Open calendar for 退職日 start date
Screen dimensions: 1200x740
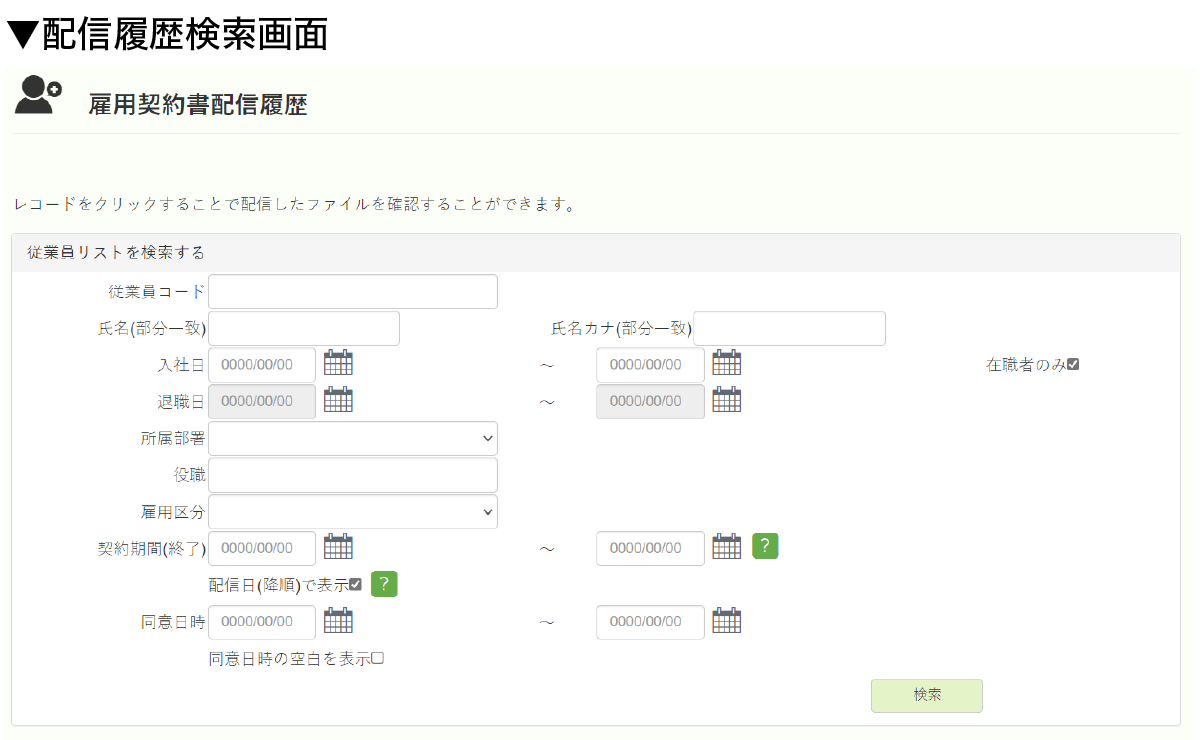[x=339, y=400]
